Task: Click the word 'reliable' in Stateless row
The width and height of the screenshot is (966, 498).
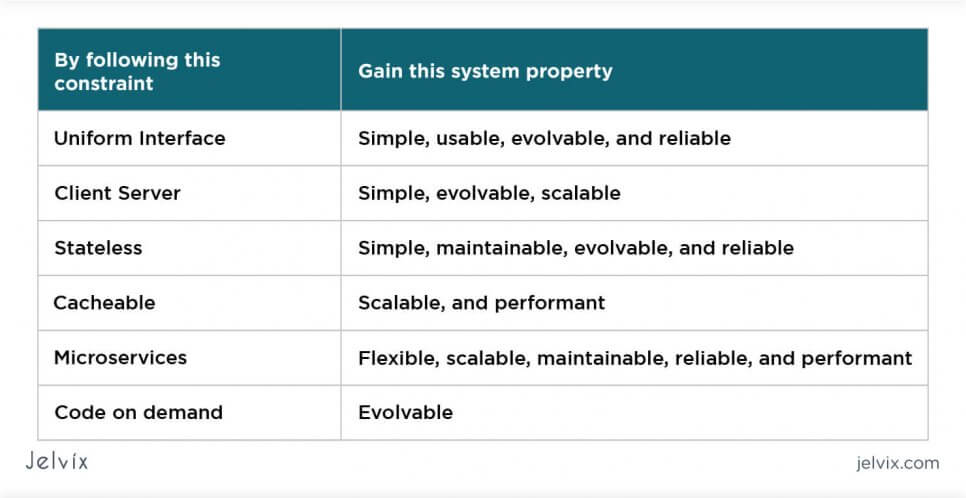Action: point(758,248)
